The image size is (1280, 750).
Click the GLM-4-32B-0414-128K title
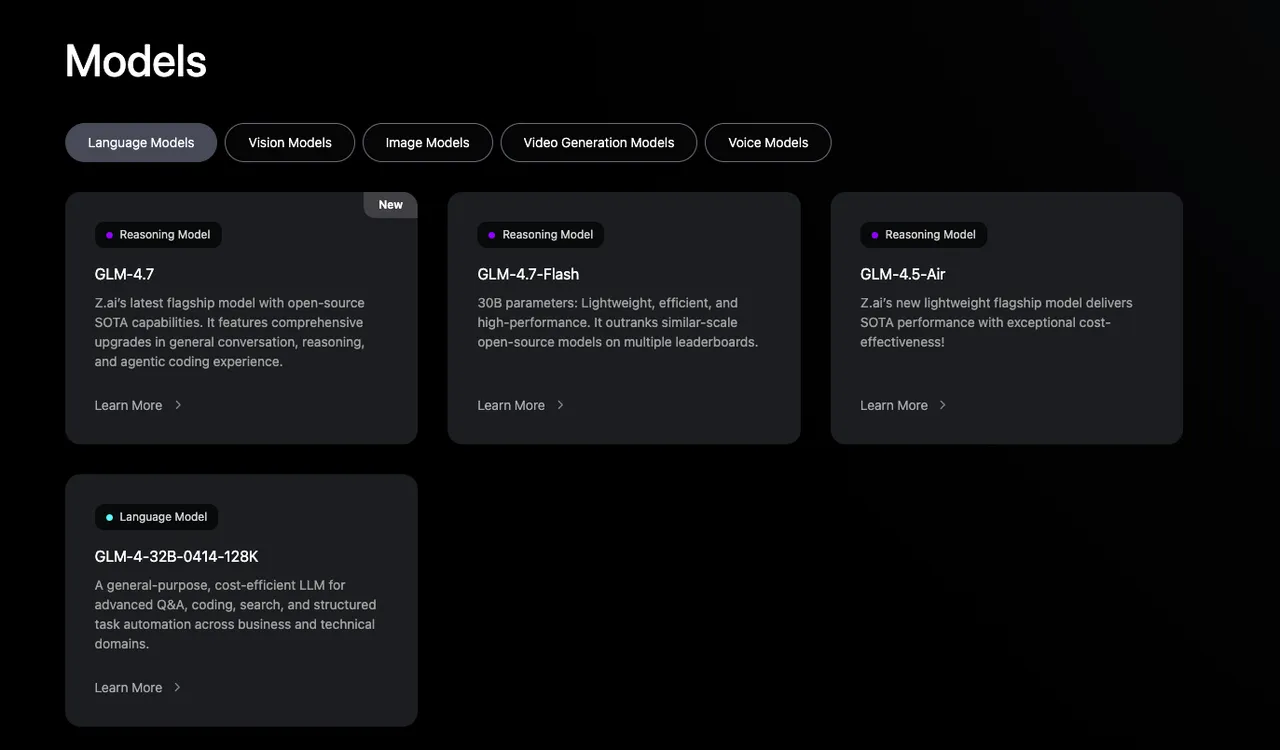[x=176, y=556]
